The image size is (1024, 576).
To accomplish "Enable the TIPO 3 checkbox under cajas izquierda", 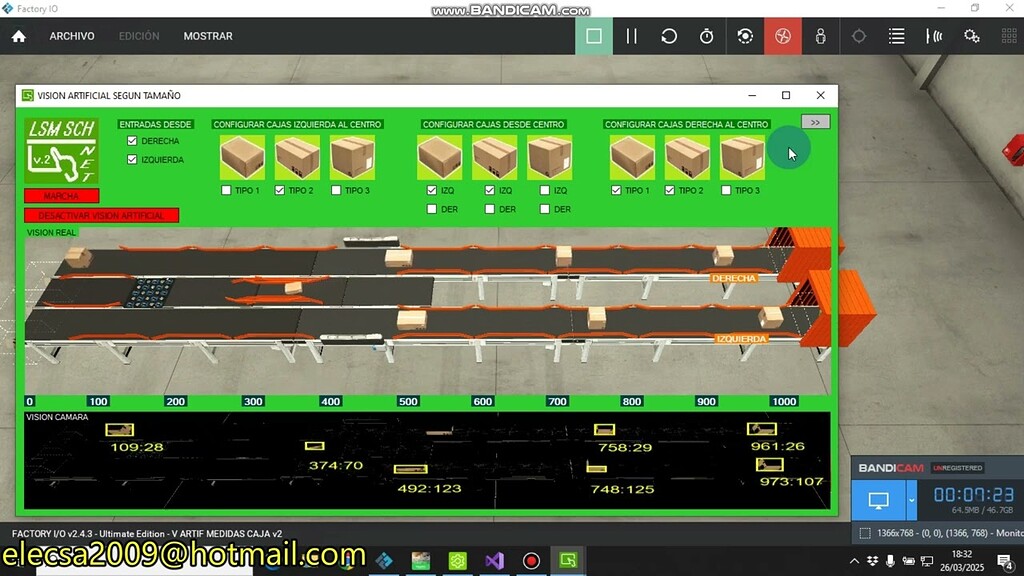I will [335, 190].
